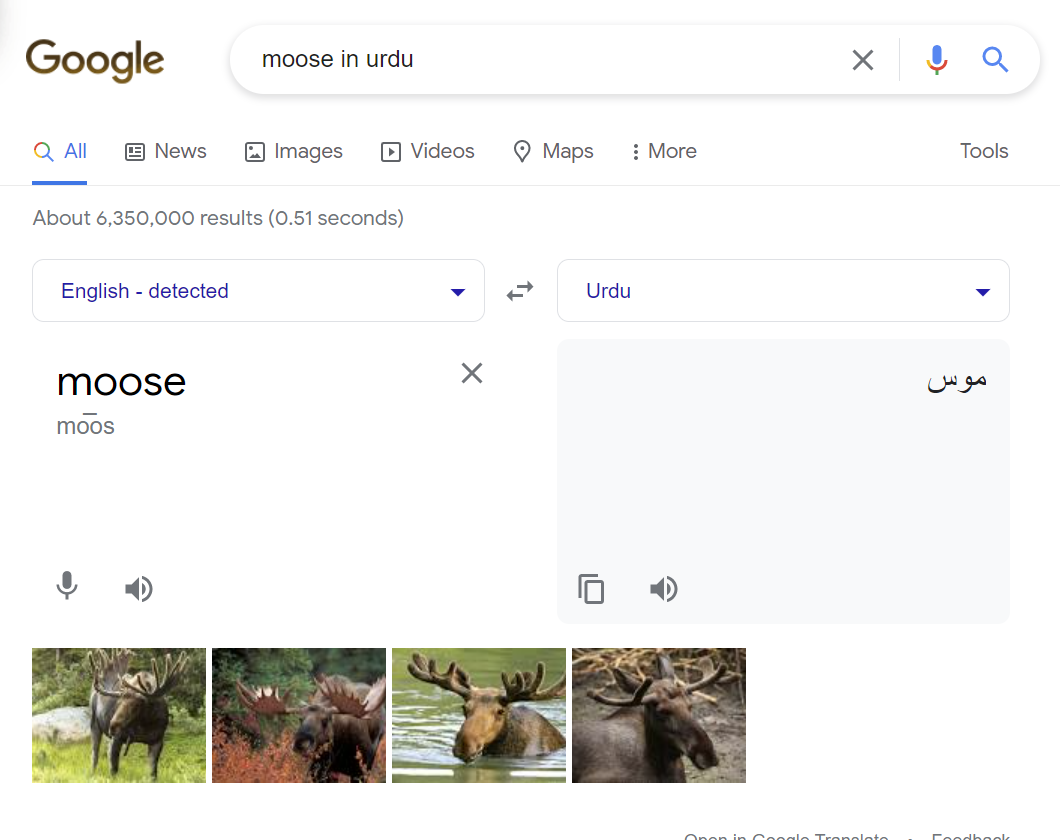Open the More menu
The width and height of the screenshot is (1060, 840).
[664, 151]
